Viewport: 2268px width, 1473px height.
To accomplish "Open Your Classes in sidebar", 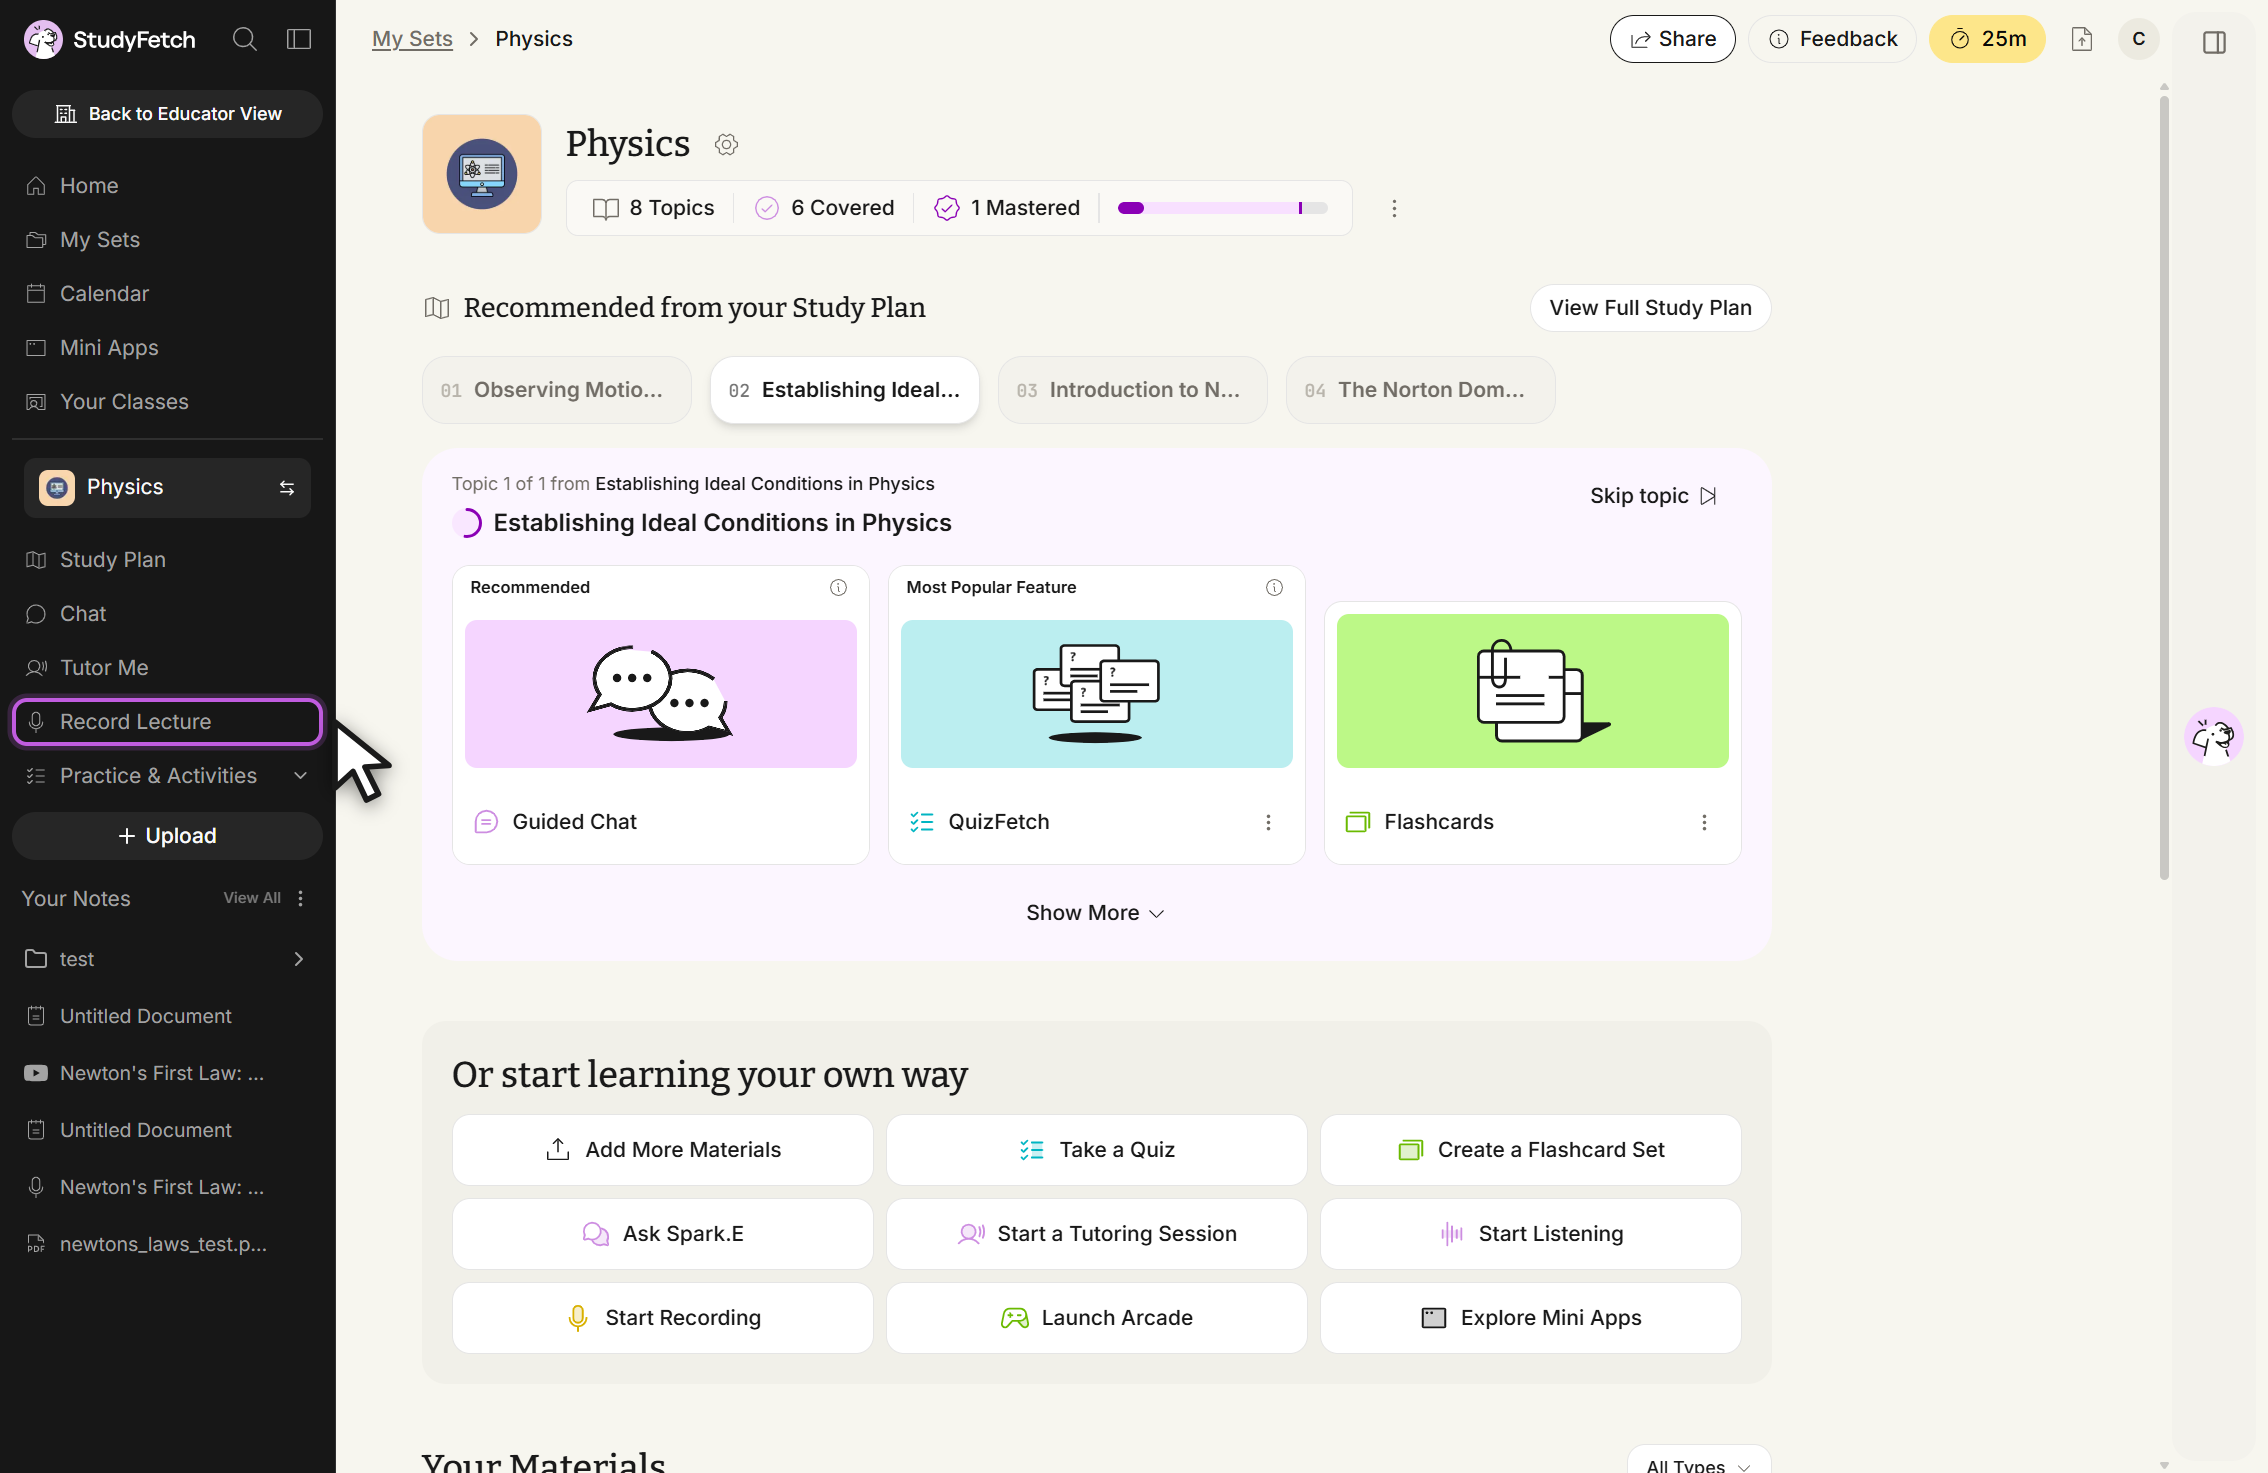I will (167, 402).
